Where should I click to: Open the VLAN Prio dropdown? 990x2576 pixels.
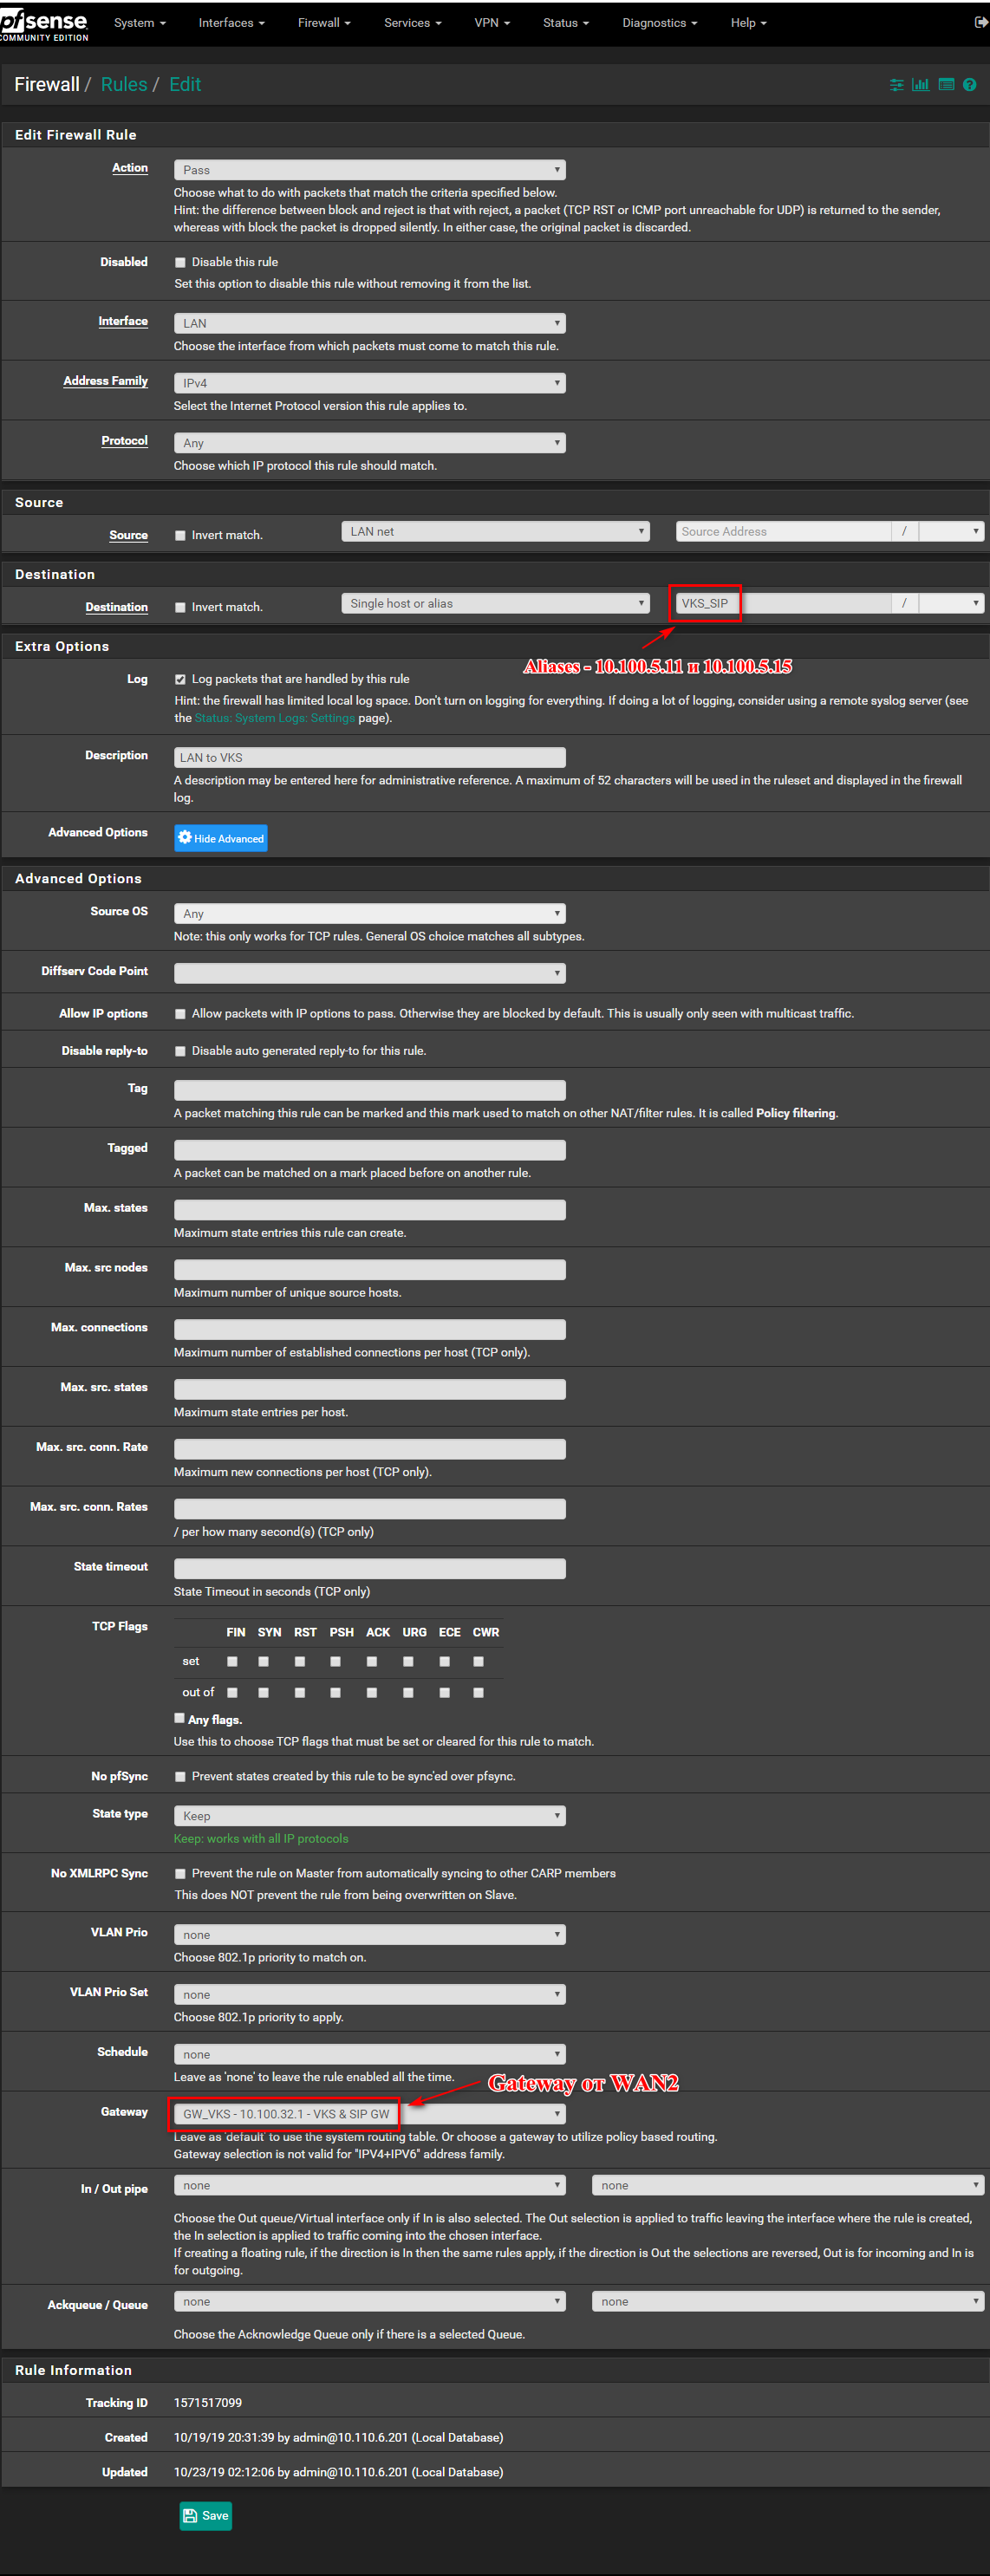pyautogui.click(x=370, y=1935)
